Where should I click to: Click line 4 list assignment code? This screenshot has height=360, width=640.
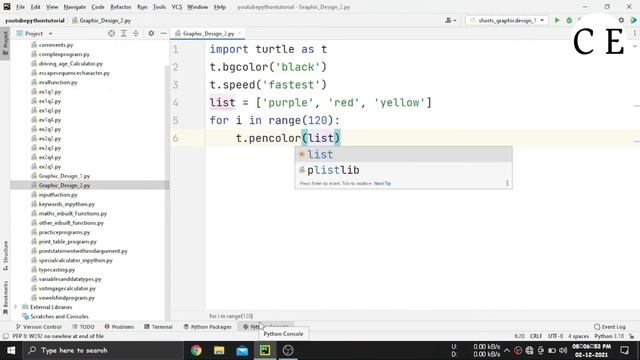tap(320, 102)
